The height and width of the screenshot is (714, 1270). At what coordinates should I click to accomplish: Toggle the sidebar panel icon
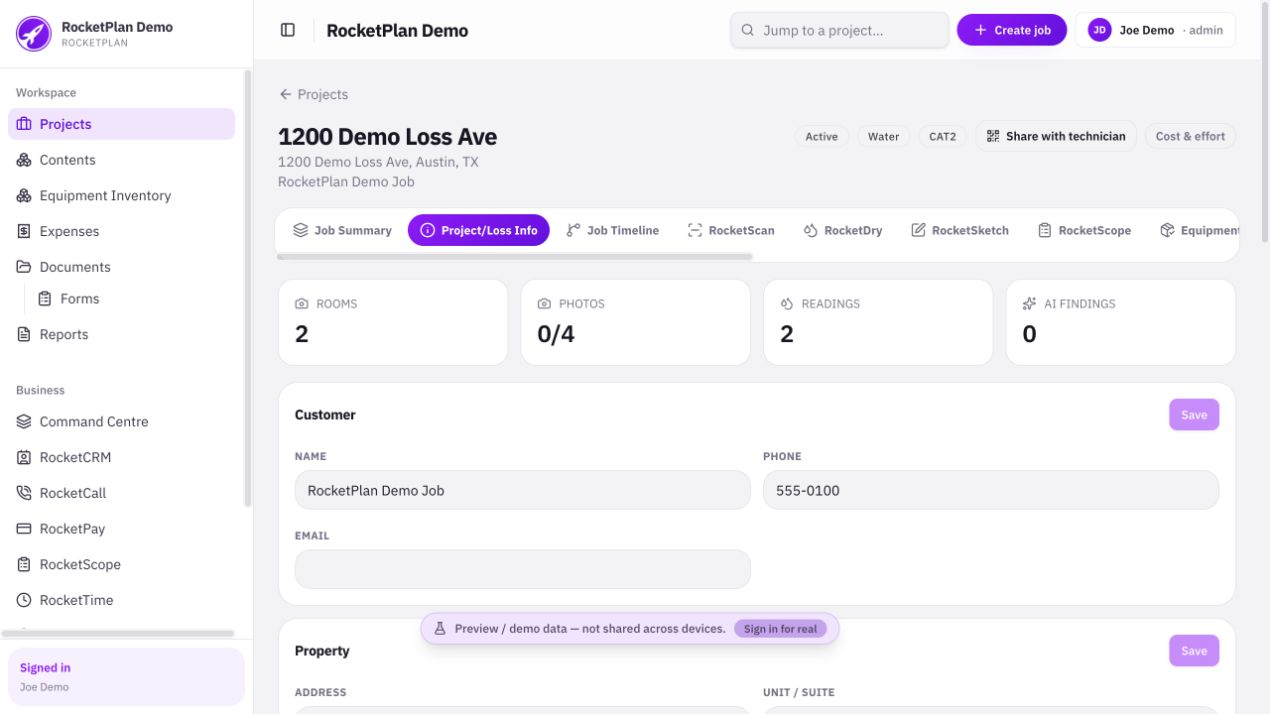click(x=288, y=30)
